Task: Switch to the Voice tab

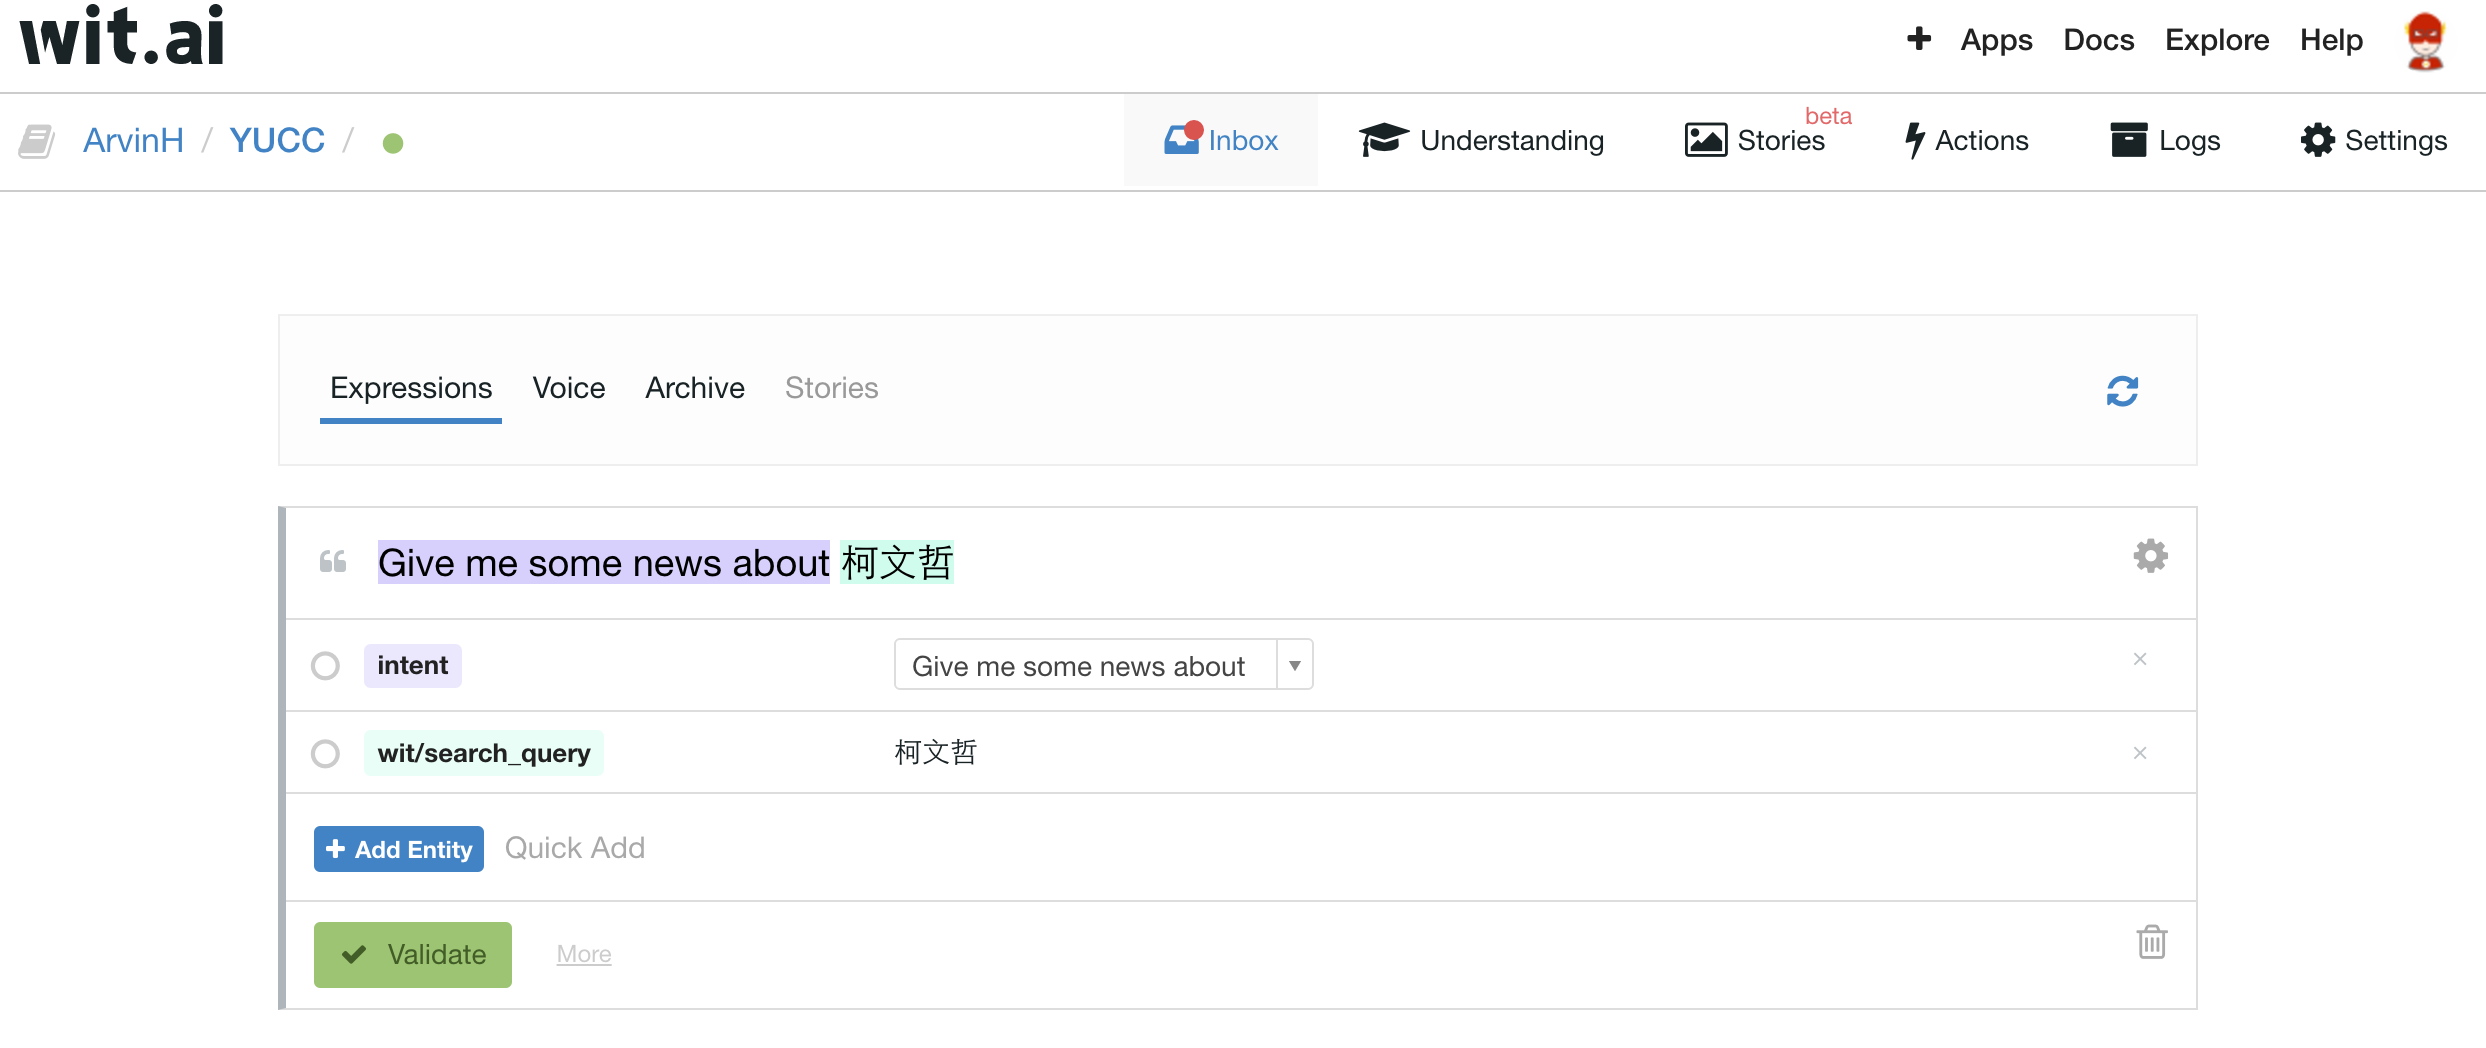Action: pyautogui.click(x=568, y=388)
